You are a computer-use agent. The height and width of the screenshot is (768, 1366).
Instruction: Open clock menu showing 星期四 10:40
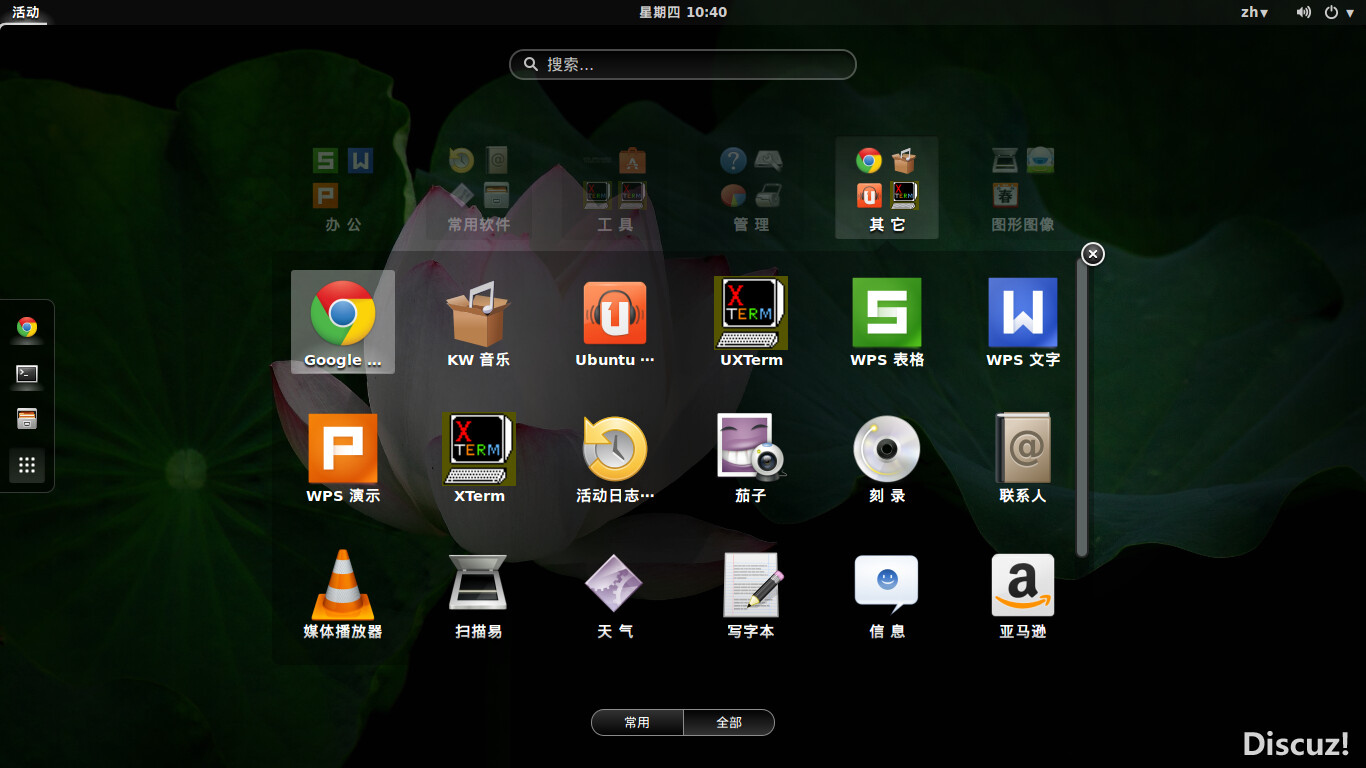click(683, 12)
